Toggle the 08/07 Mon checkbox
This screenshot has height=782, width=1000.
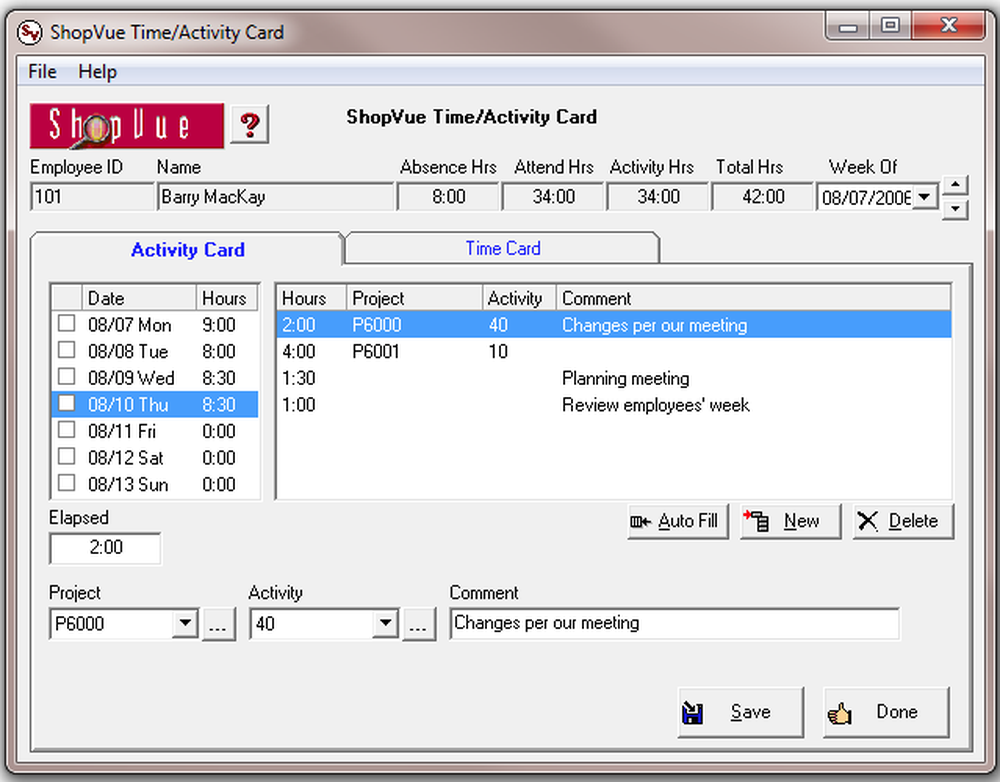66,323
